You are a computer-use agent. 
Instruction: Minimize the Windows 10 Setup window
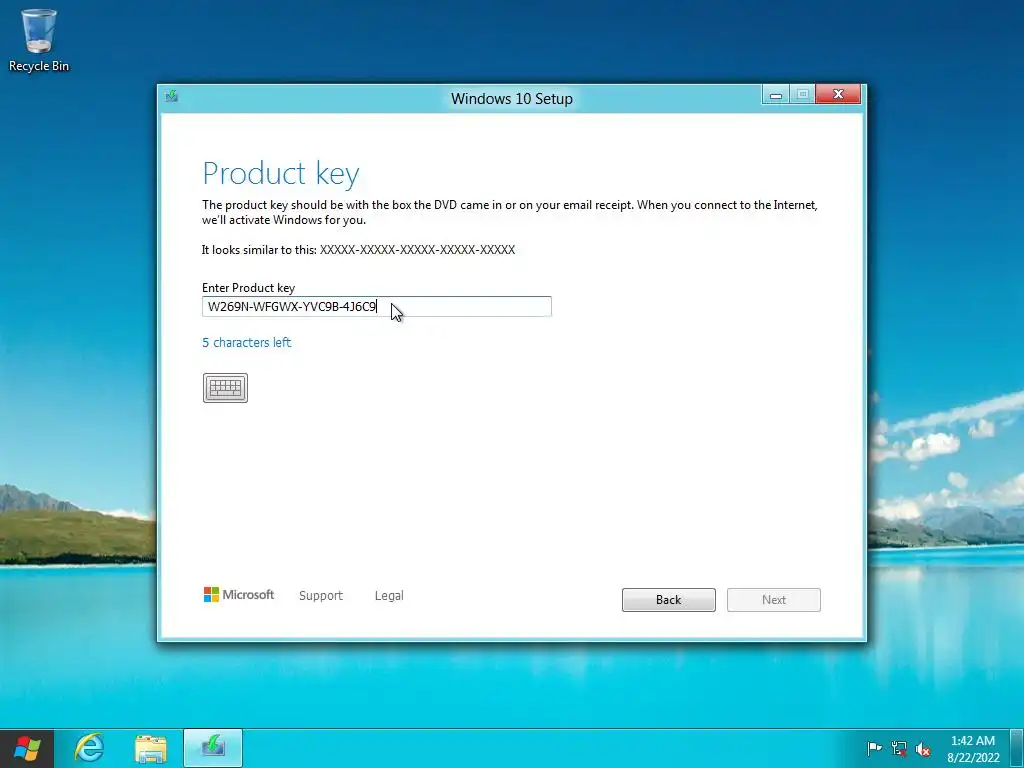click(x=776, y=95)
